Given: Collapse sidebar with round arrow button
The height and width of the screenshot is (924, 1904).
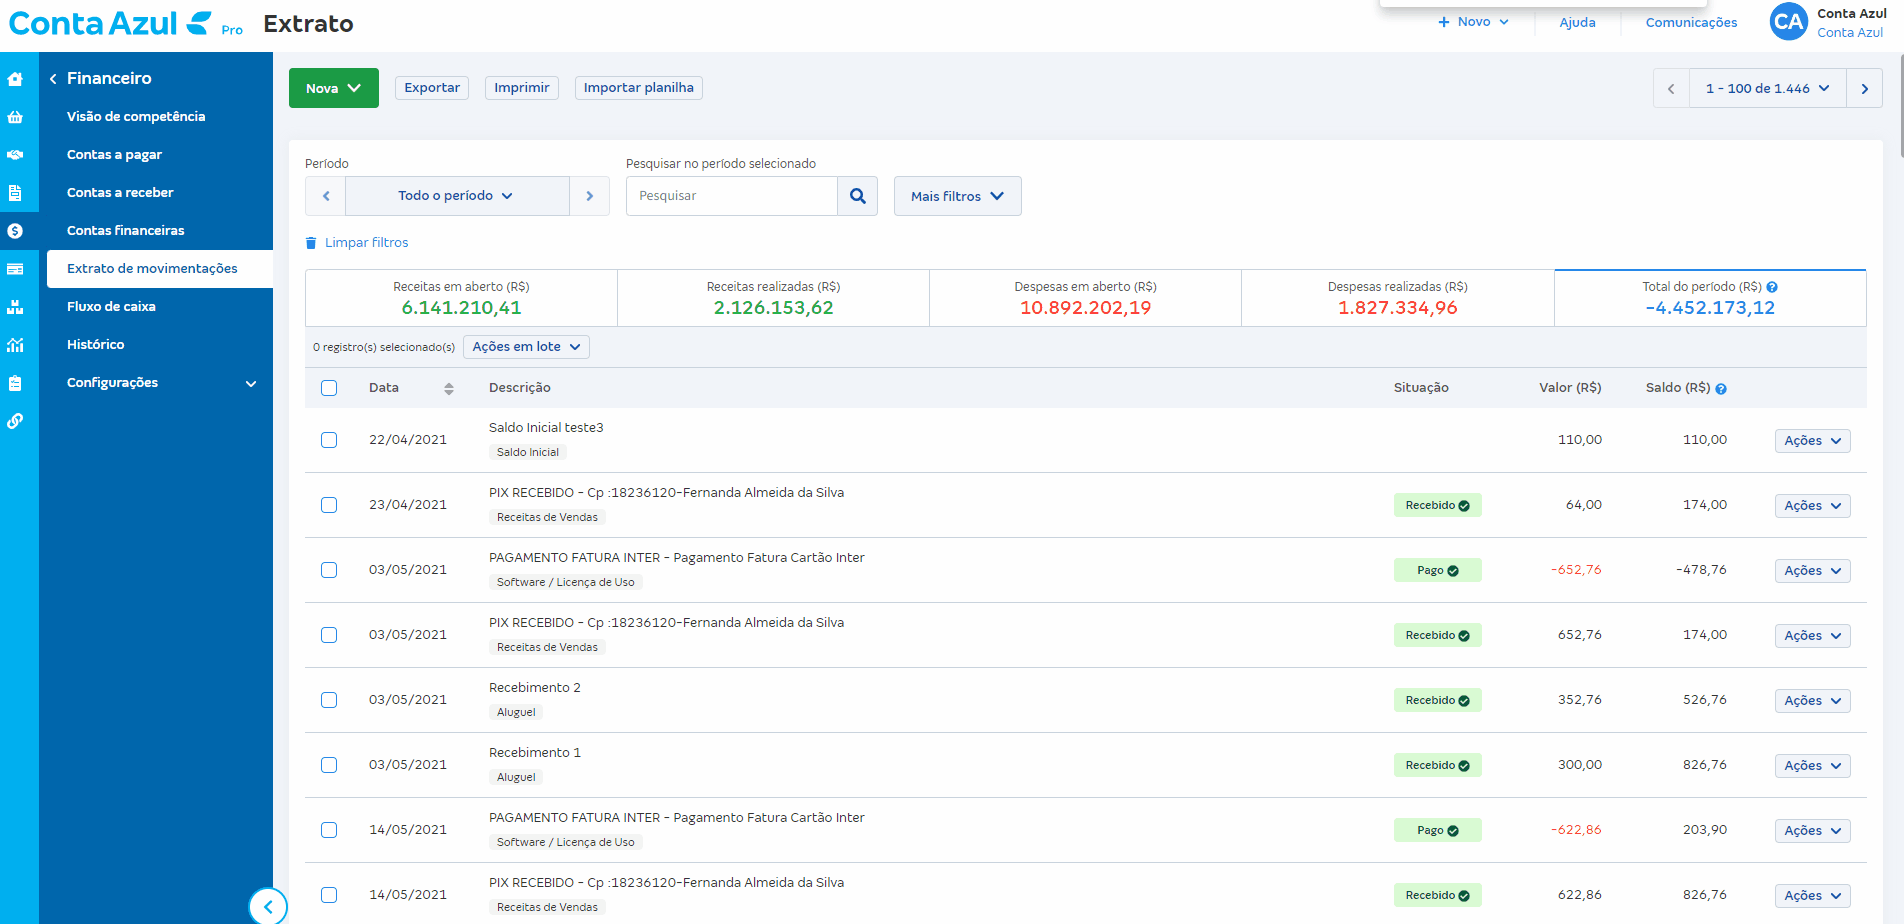Looking at the screenshot, I should coord(267,906).
